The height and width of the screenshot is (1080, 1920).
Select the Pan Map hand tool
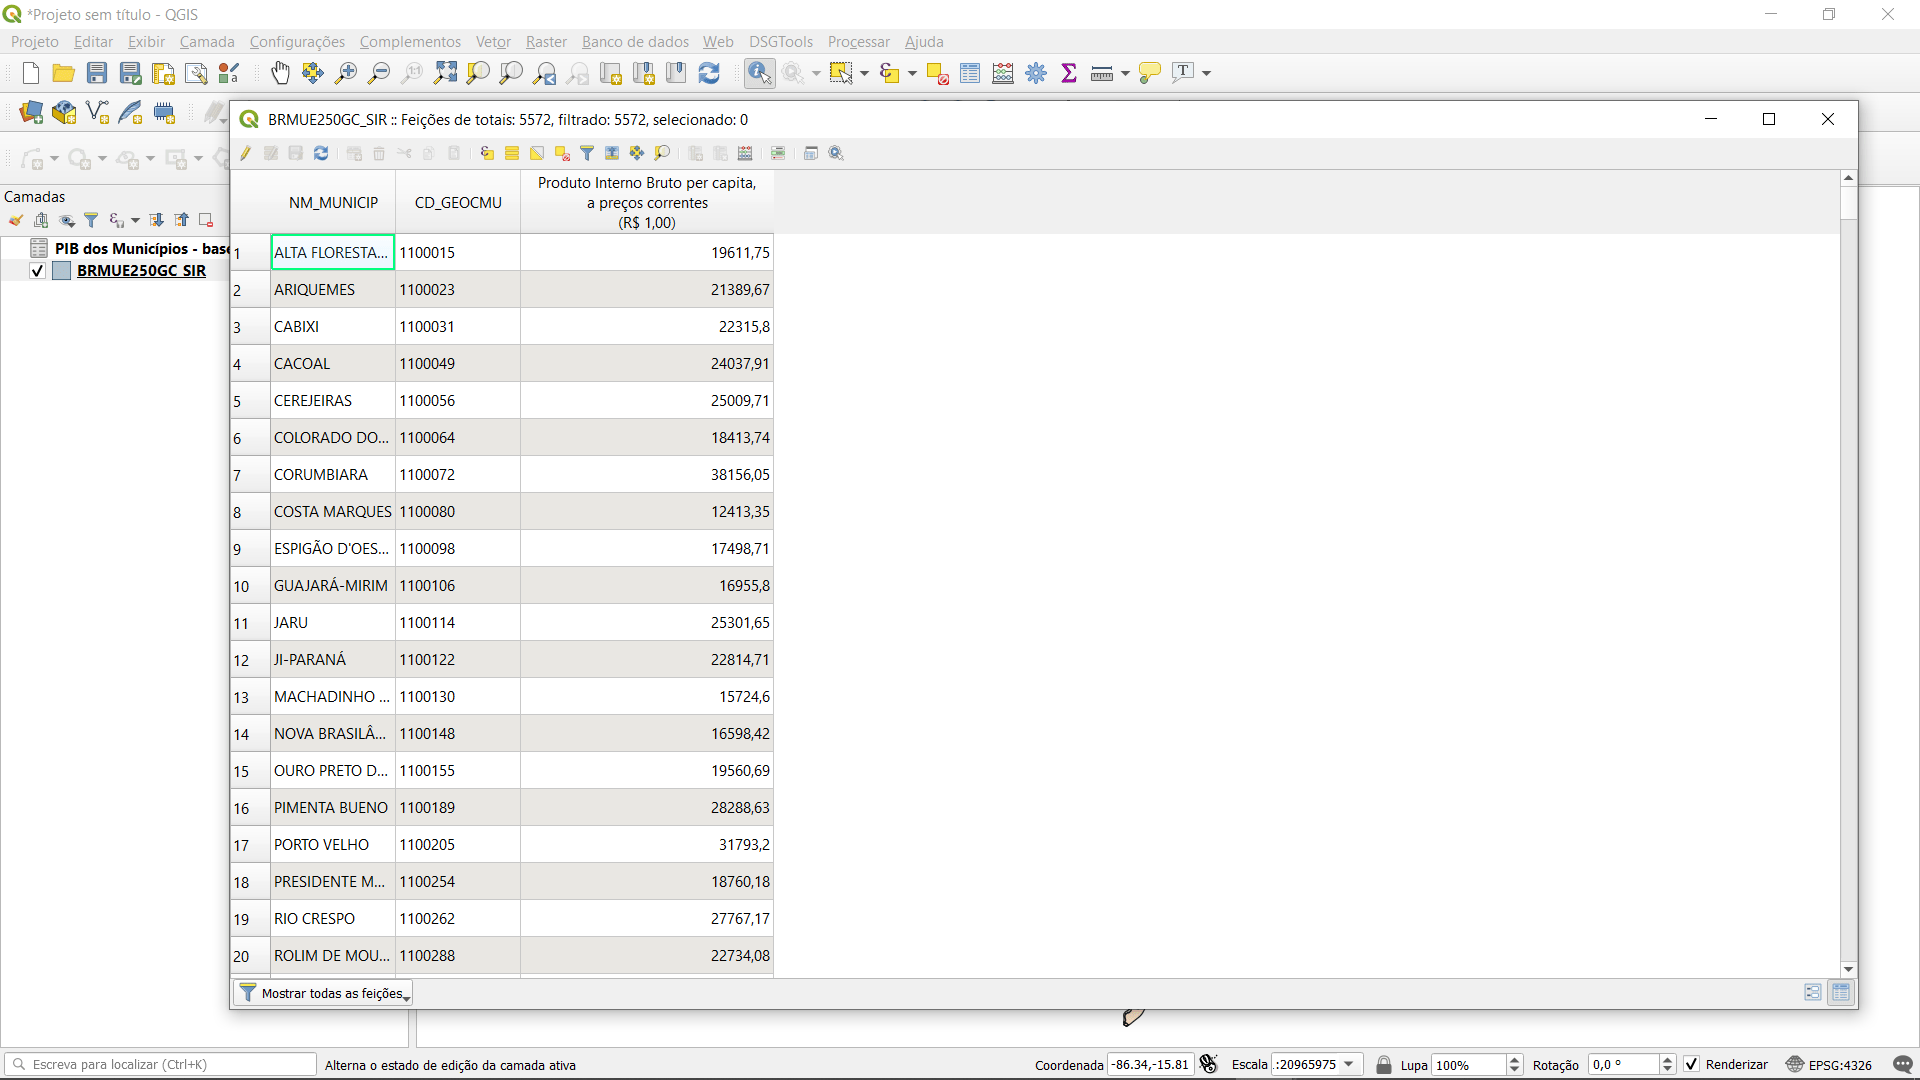pyautogui.click(x=281, y=73)
